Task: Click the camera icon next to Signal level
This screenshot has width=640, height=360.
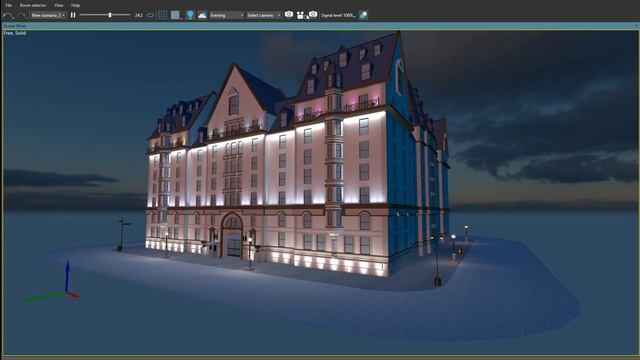Action: click(x=313, y=15)
